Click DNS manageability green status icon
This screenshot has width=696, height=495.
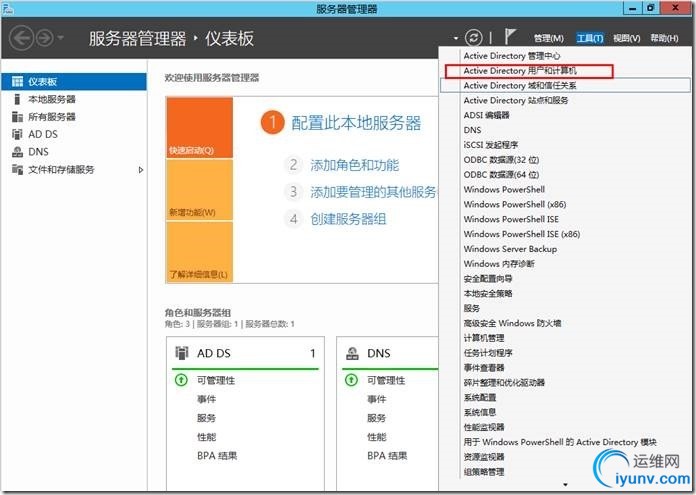coord(351,380)
